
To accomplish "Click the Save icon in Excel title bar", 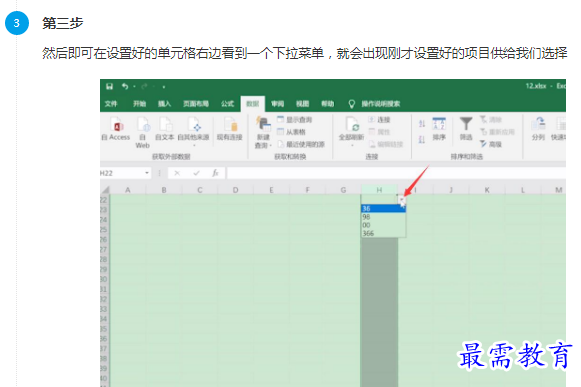I will pos(109,86).
